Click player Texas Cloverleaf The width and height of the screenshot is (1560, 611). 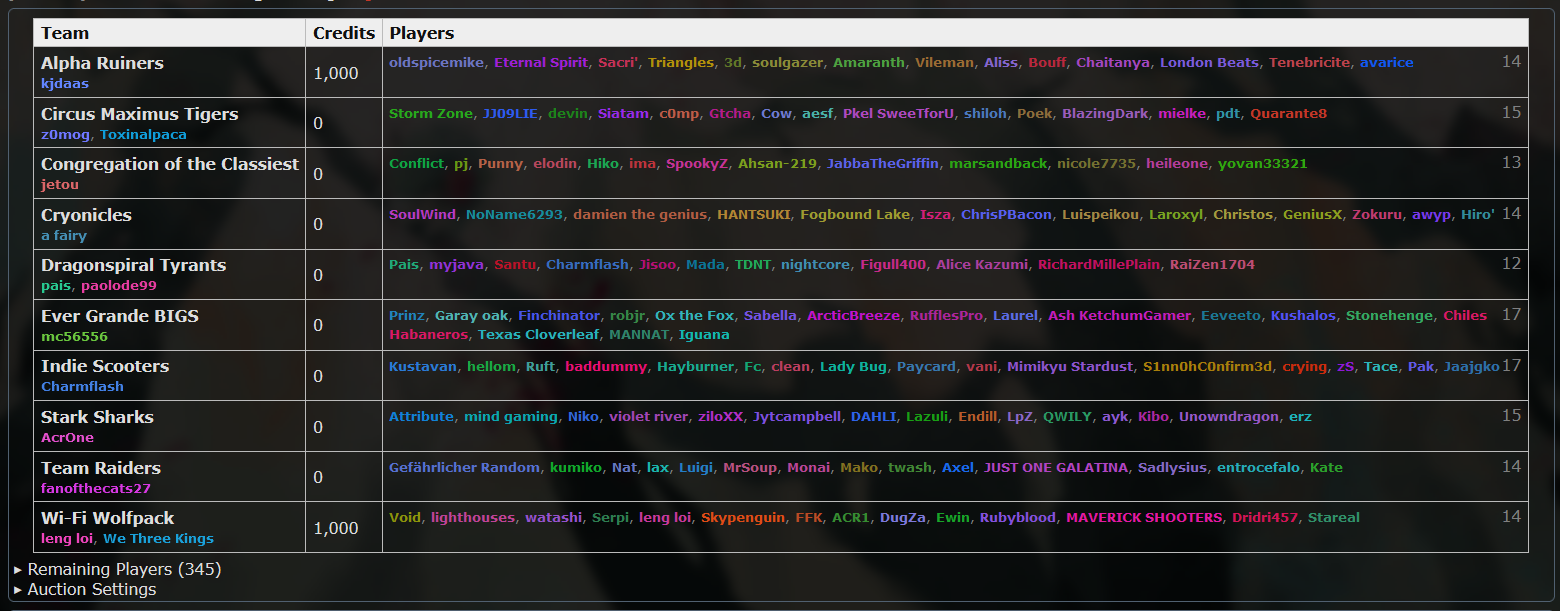pos(538,335)
